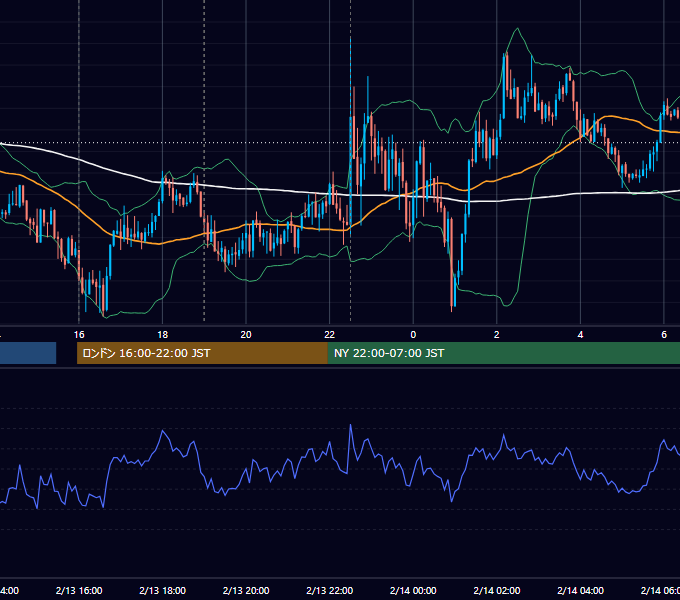Click hour label 6 on the chart axis
This screenshot has width=680, height=600.
click(x=664, y=335)
